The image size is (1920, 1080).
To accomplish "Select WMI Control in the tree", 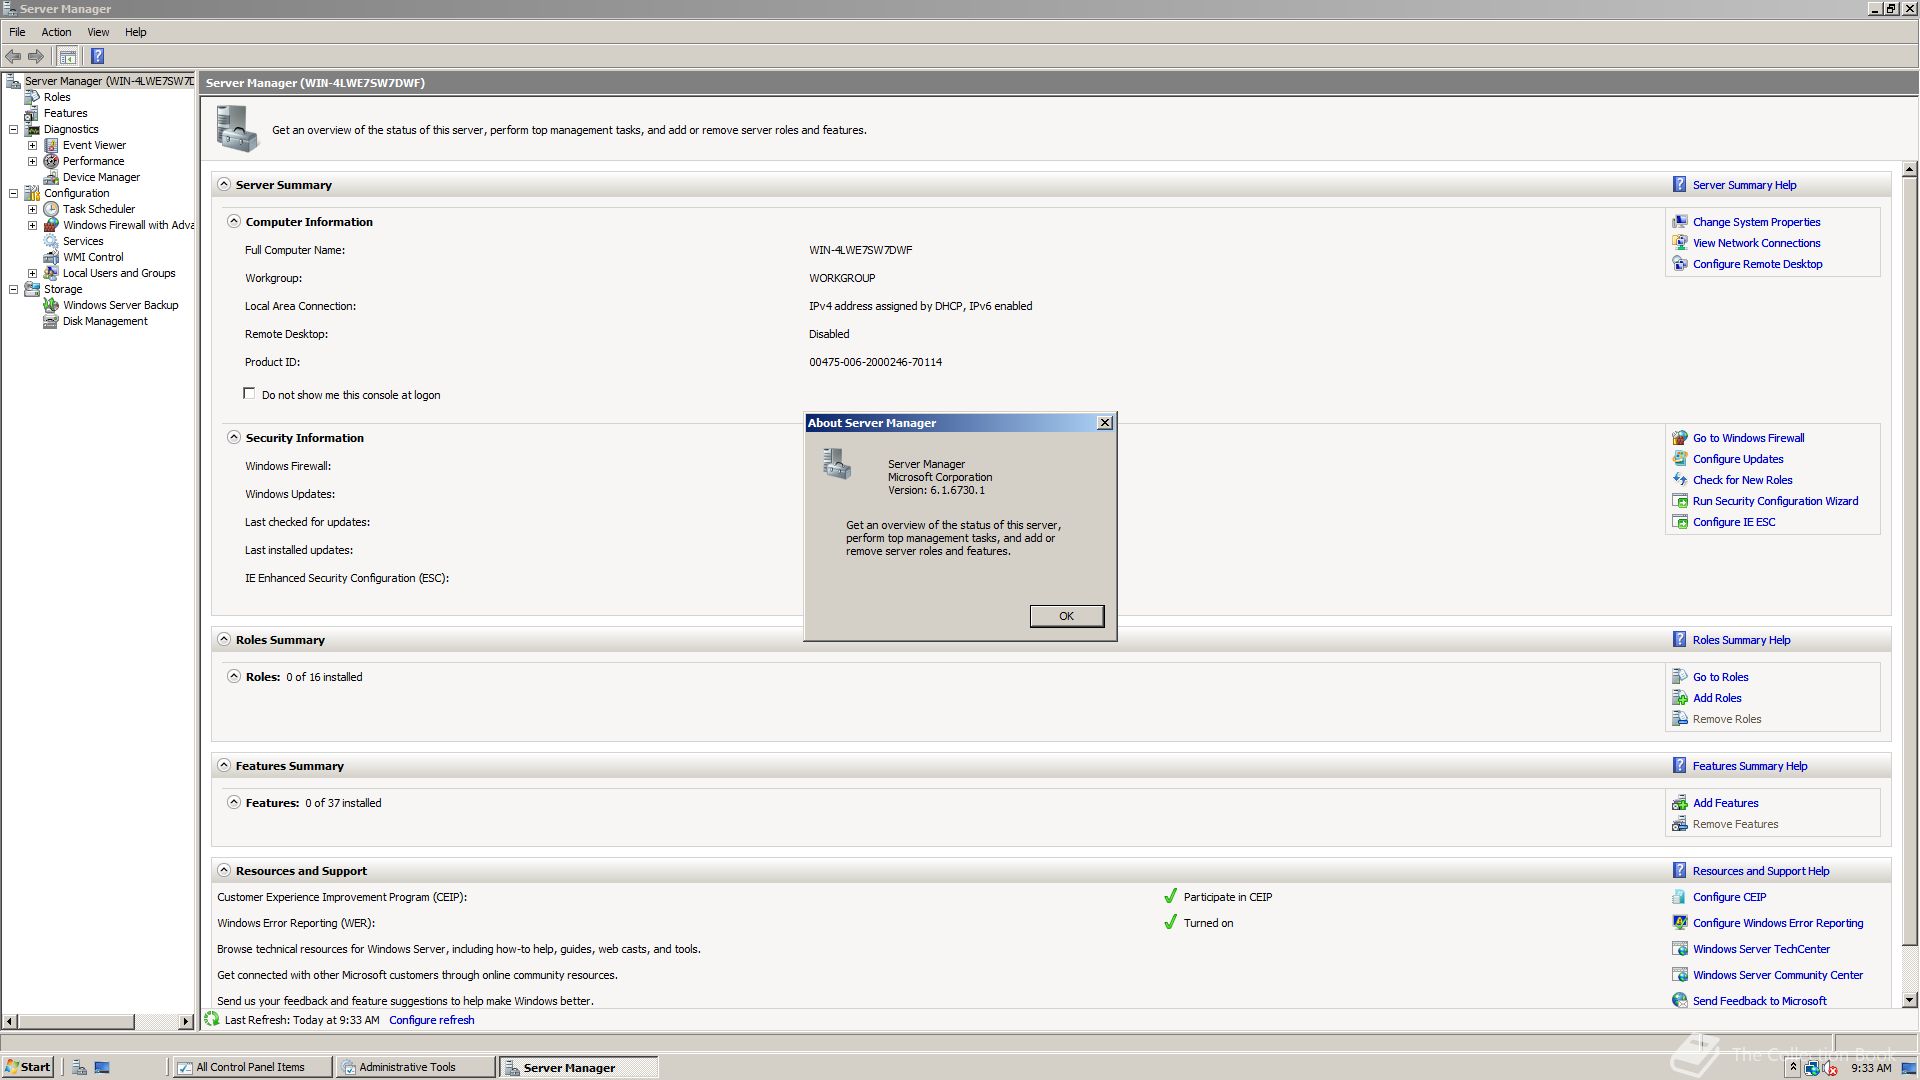I will point(93,257).
